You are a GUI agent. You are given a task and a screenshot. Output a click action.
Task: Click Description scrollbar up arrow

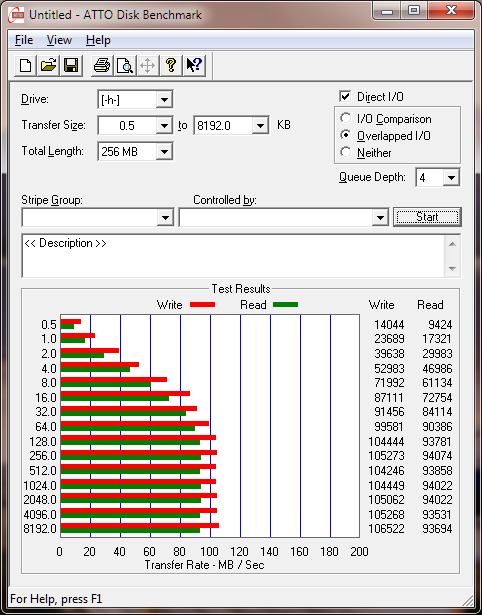pos(452,244)
